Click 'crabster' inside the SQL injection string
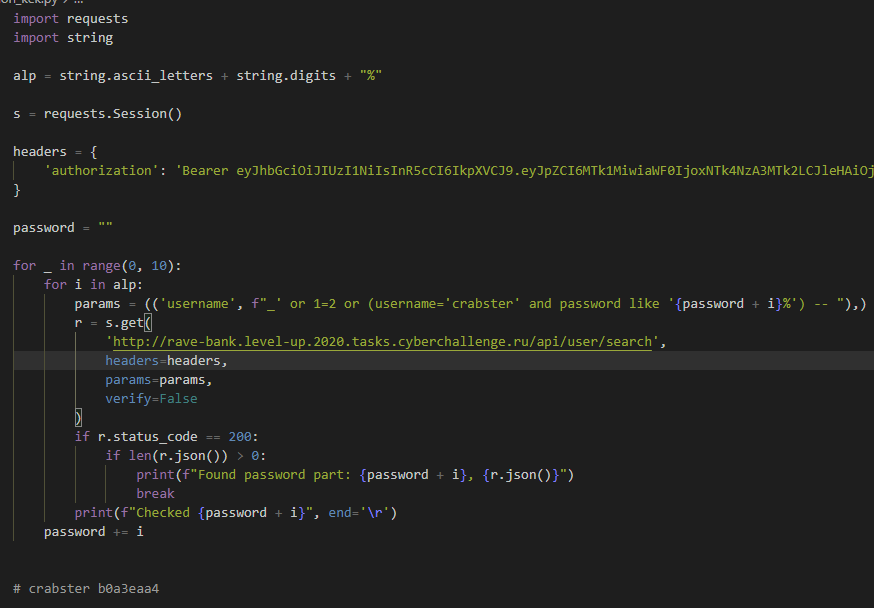874x608 pixels. click(x=482, y=304)
